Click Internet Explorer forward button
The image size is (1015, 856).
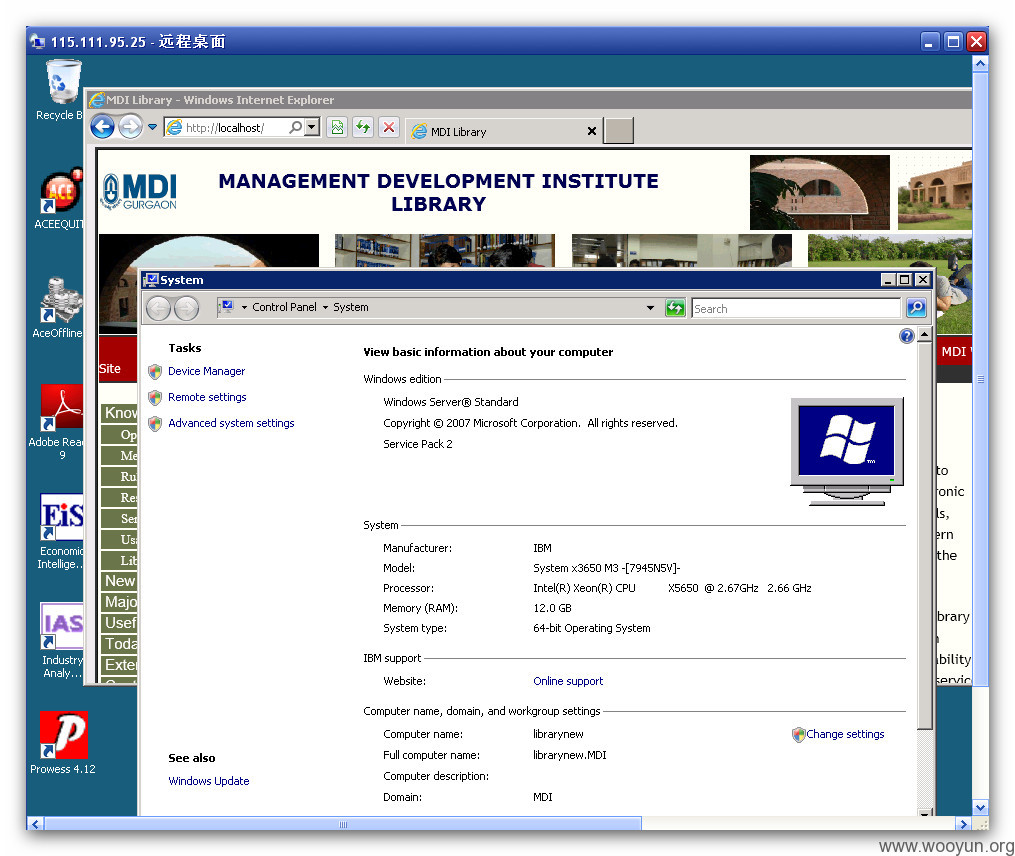(130, 126)
